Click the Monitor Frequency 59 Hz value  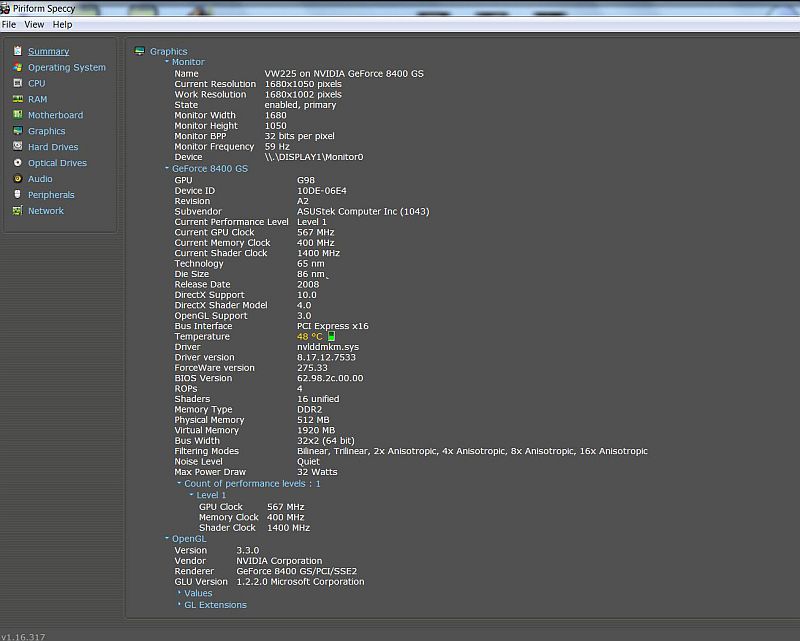(277, 146)
